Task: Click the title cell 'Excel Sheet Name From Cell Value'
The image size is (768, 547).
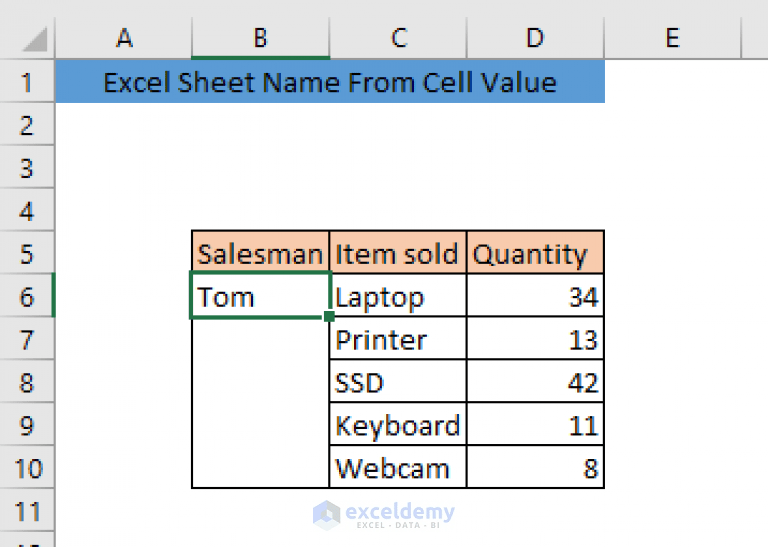Action: point(330,81)
